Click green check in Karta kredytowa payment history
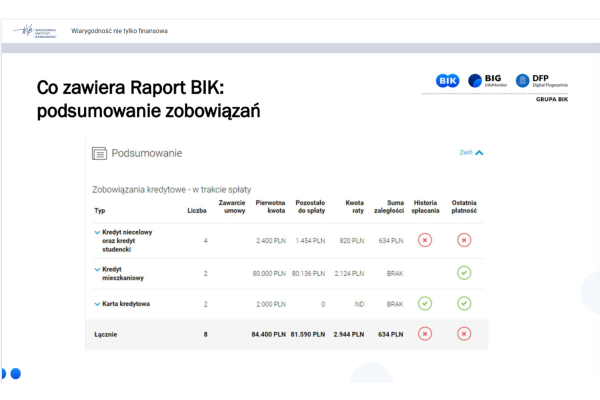This screenshot has height=400, width=600. click(x=425, y=304)
